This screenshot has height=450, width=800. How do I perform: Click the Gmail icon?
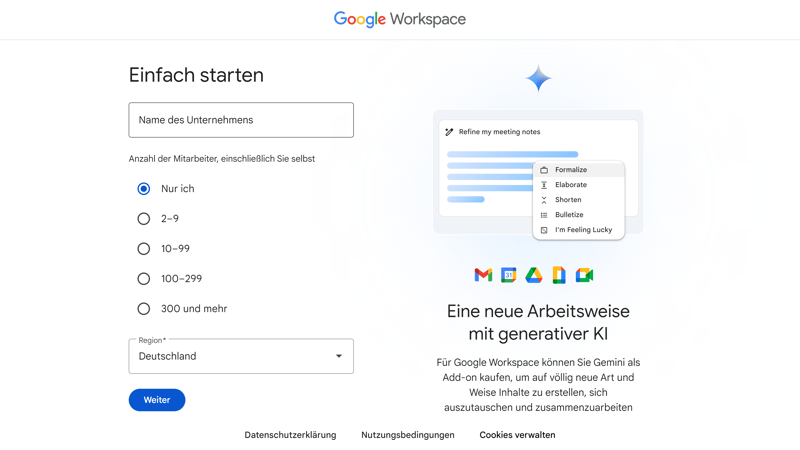[x=483, y=275]
